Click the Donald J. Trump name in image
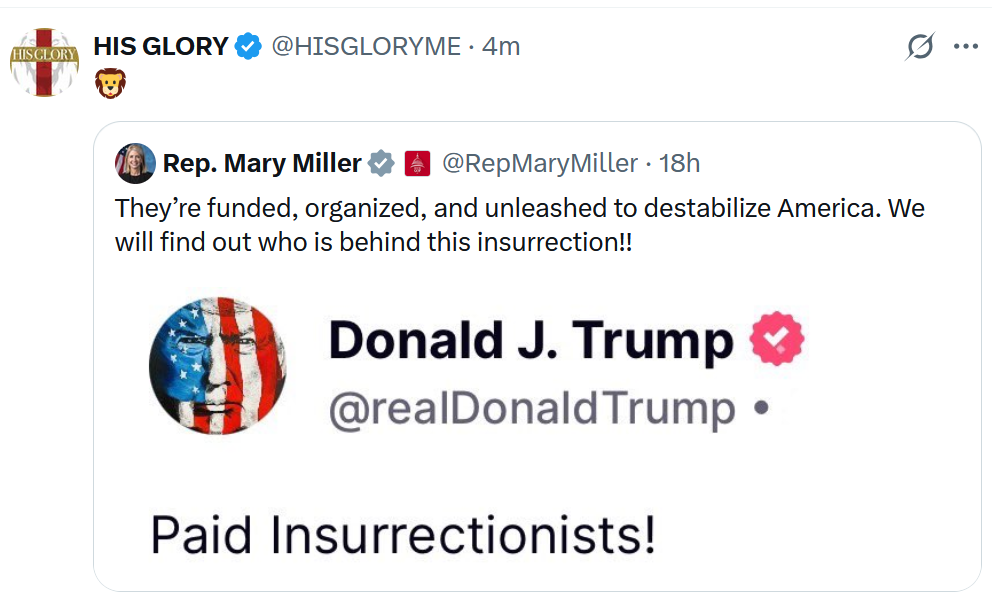This screenshot has height=597, width=992. click(x=531, y=341)
